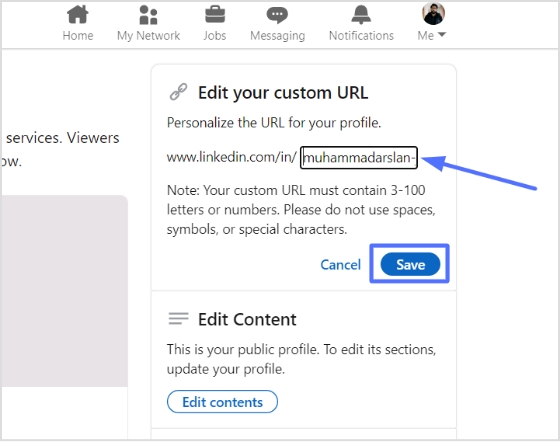Click the chain link icon beside custom URL heading
560x442 pixels.
click(x=178, y=92)
